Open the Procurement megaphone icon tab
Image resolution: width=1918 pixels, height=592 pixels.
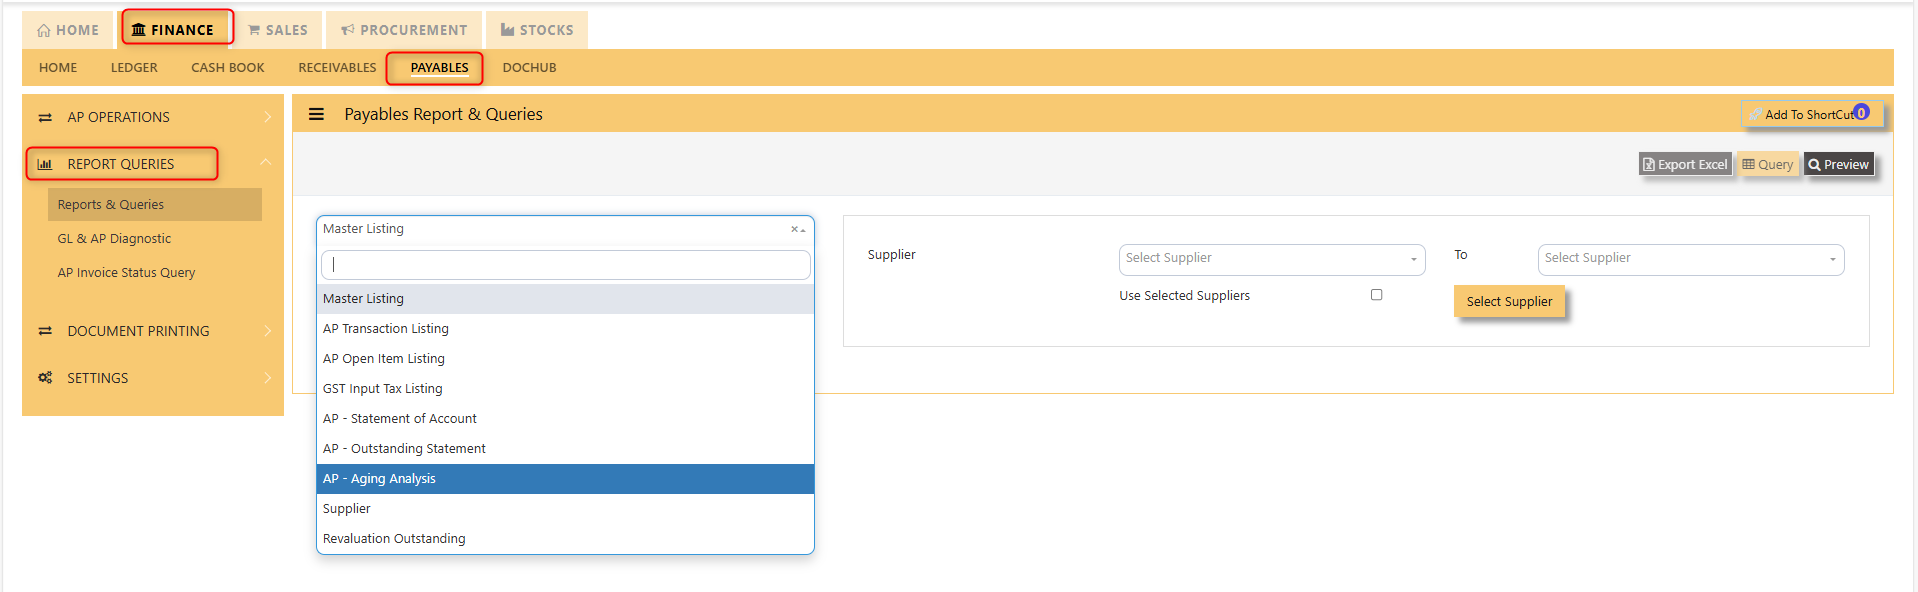pos(348,31)
